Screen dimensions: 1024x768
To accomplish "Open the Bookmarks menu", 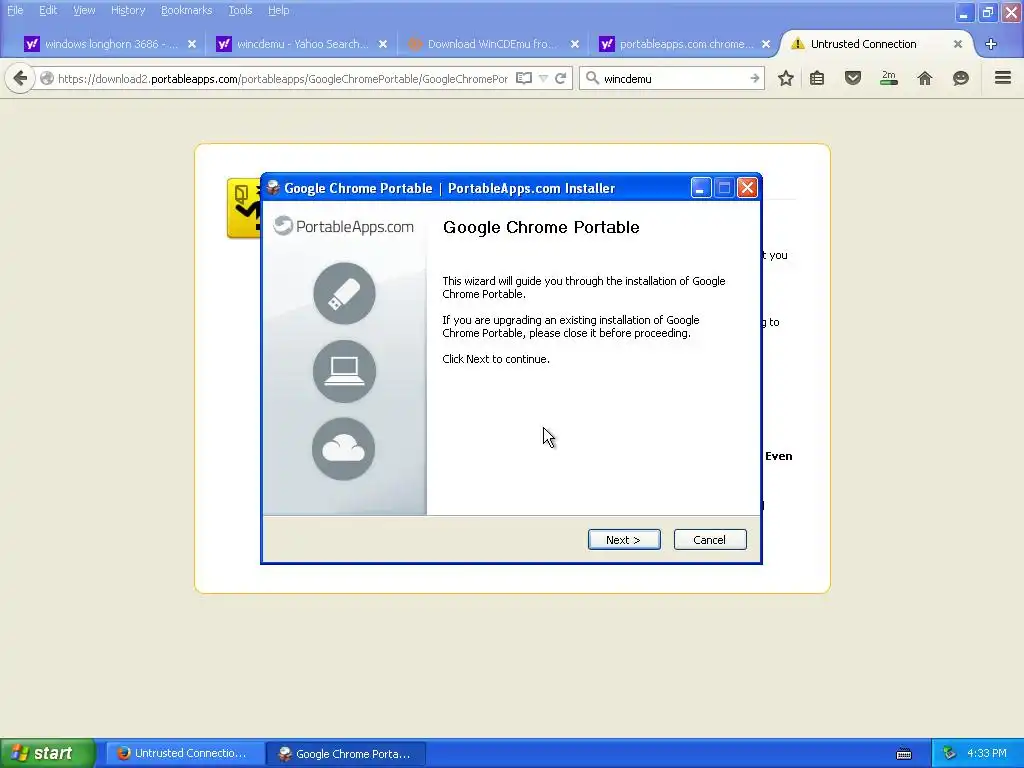I will tap(187, 10).
